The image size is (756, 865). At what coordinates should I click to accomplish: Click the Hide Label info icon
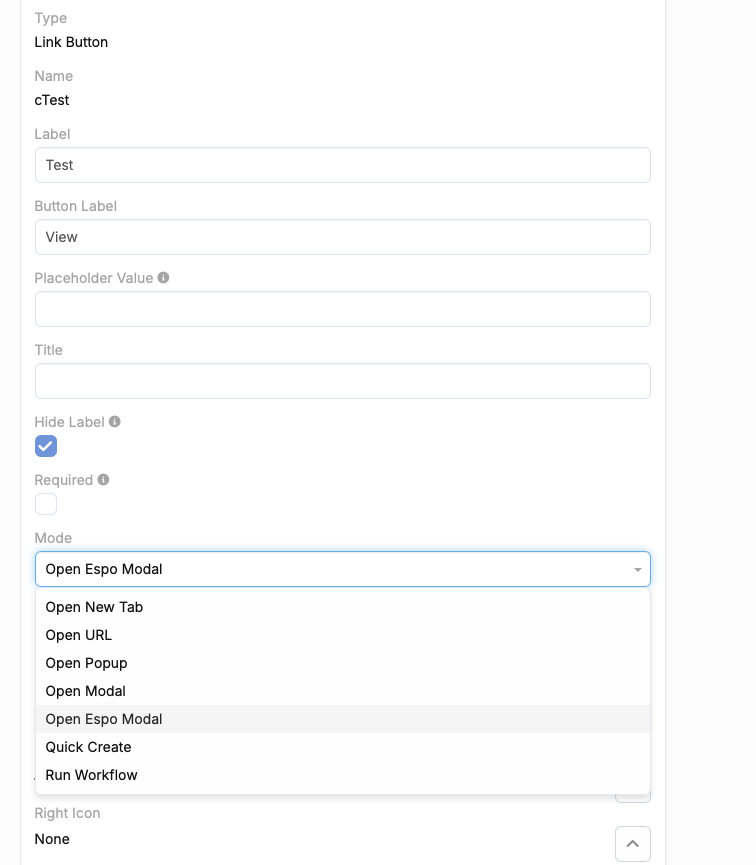[x=115, y=422]
